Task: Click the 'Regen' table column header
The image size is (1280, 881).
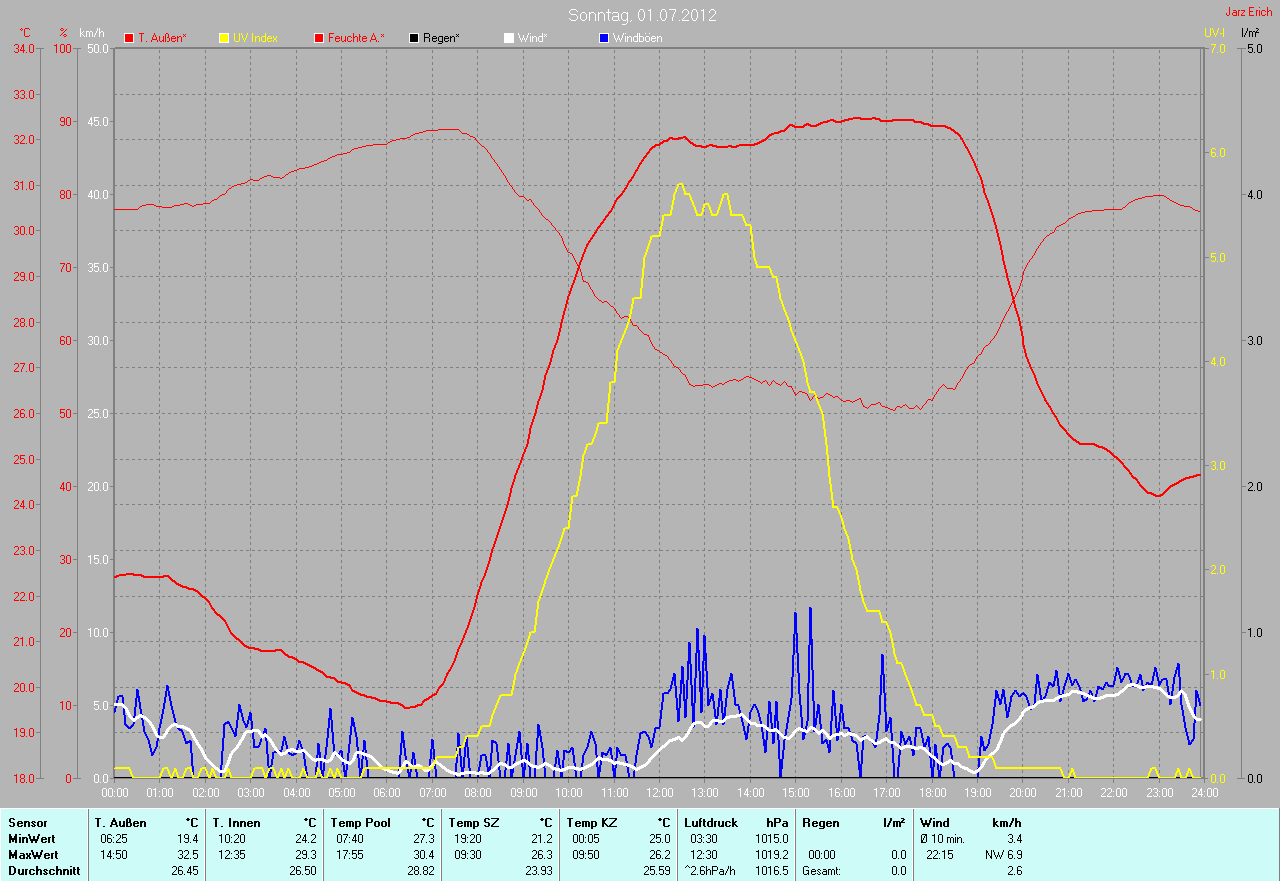Action: pyautogui.click(x=820, y=823)
